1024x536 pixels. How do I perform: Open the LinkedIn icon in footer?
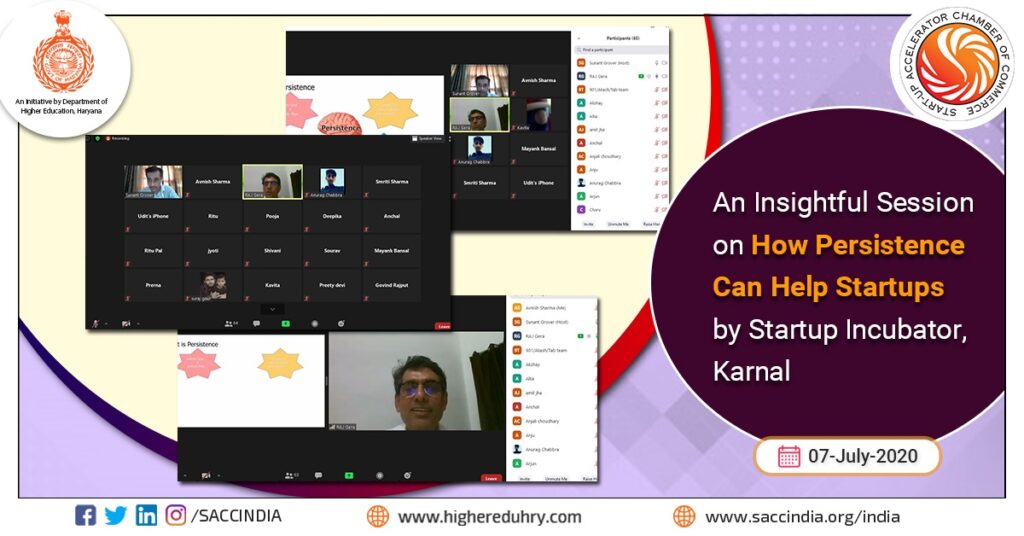(146, 516)
